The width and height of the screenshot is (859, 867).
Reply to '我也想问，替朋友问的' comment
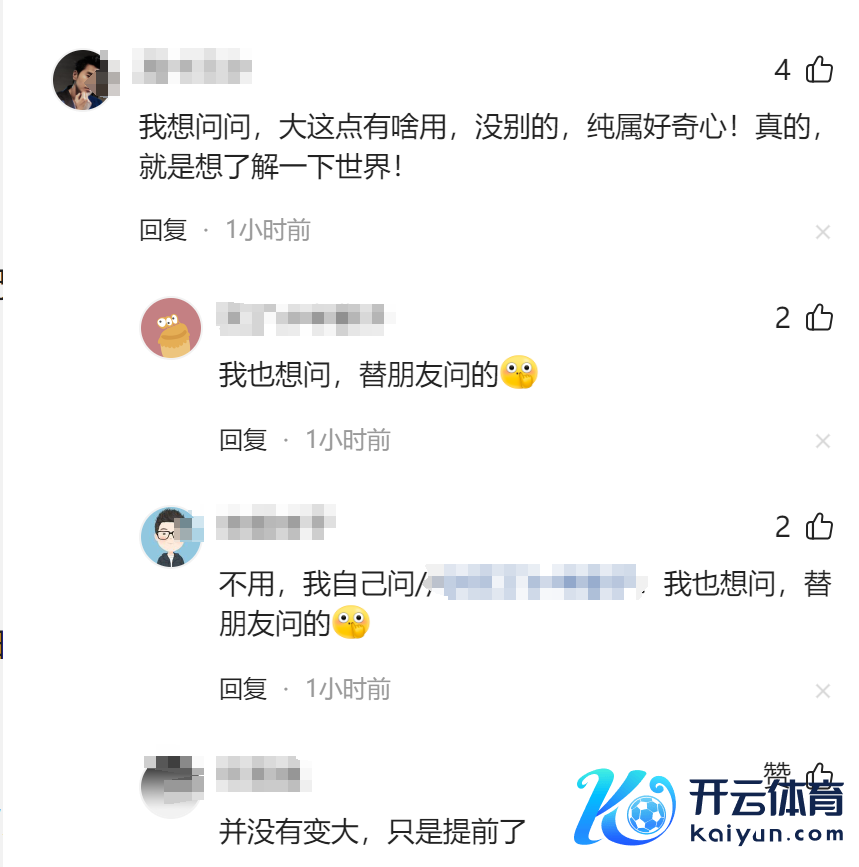tap(243, 440)
